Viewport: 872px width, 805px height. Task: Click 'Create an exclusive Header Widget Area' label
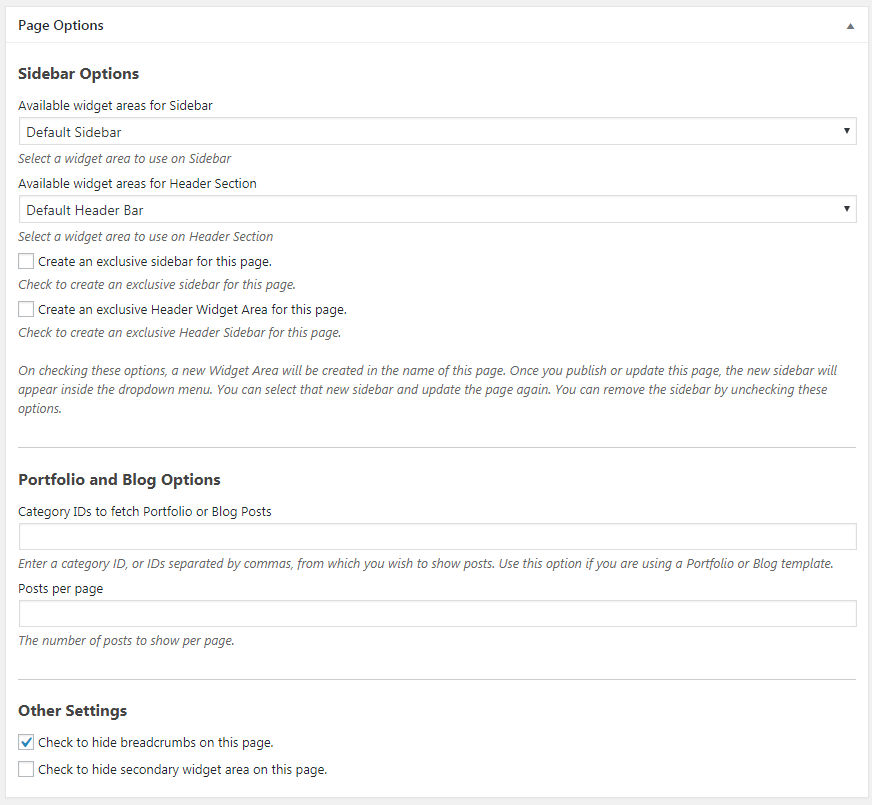point(192,309)
